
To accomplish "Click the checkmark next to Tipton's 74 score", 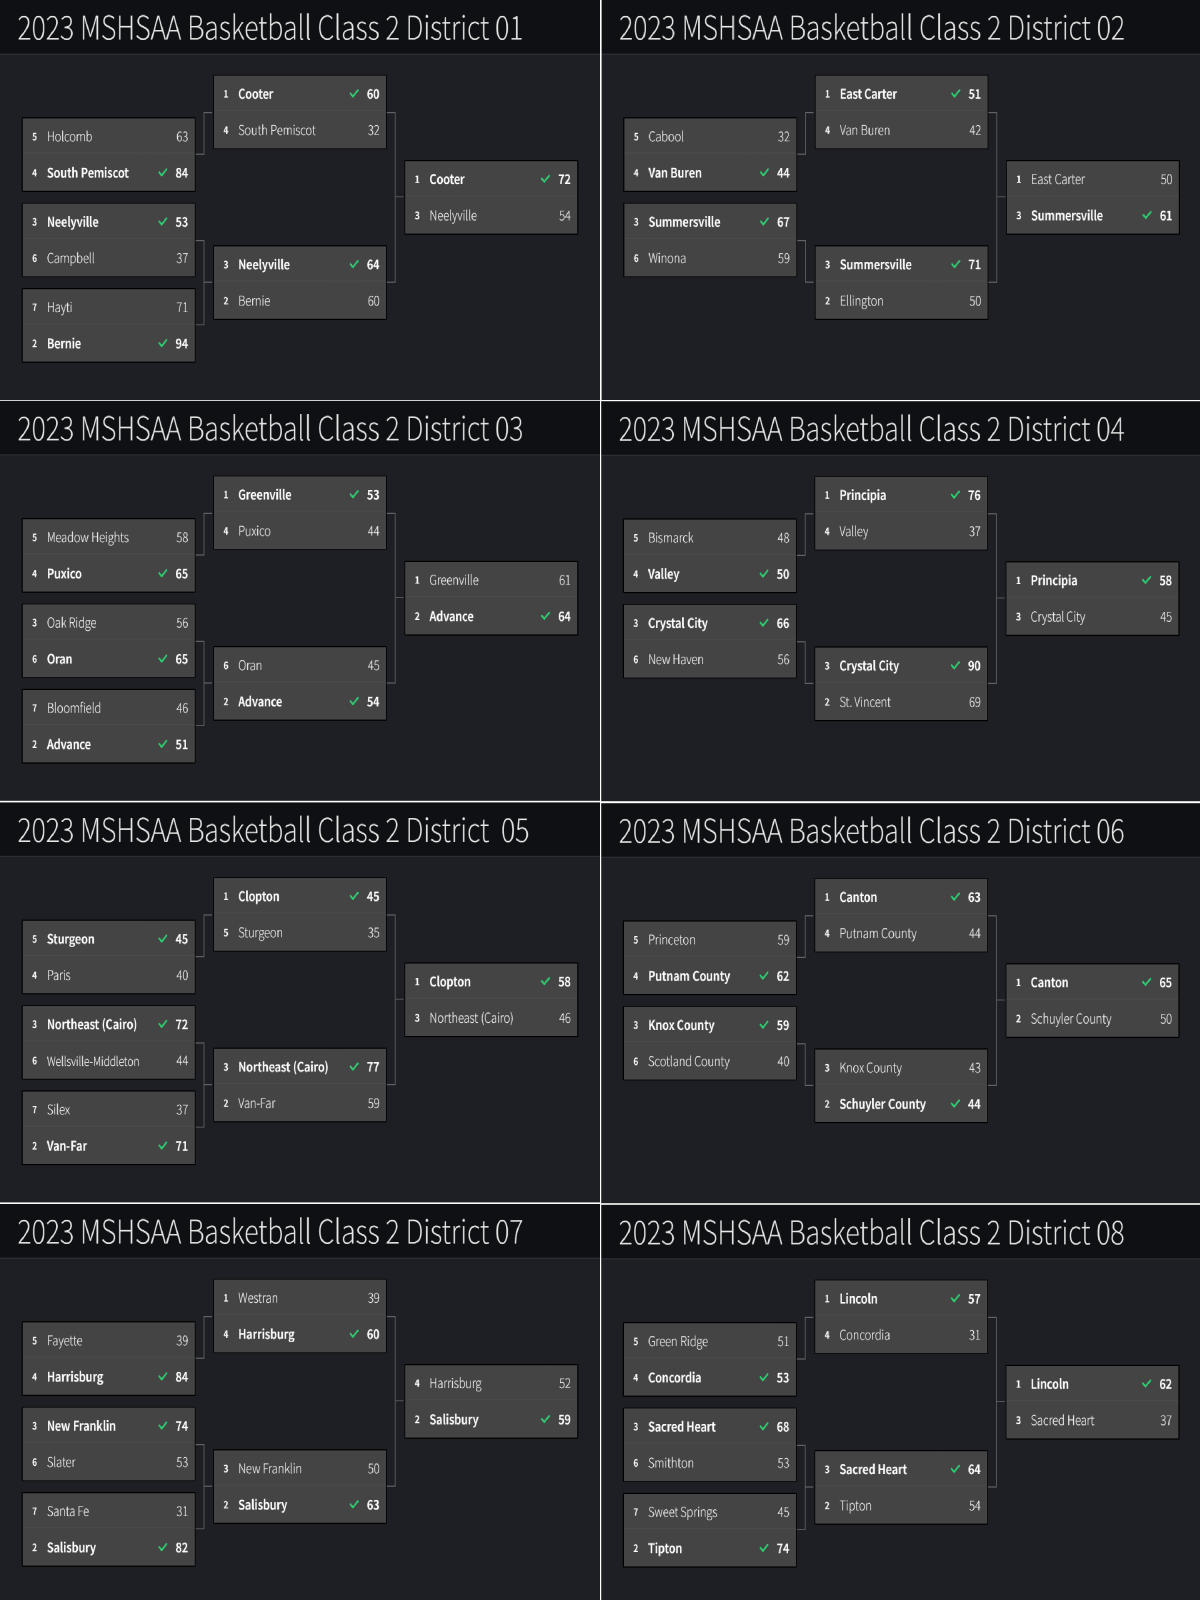I will 764,1548.
